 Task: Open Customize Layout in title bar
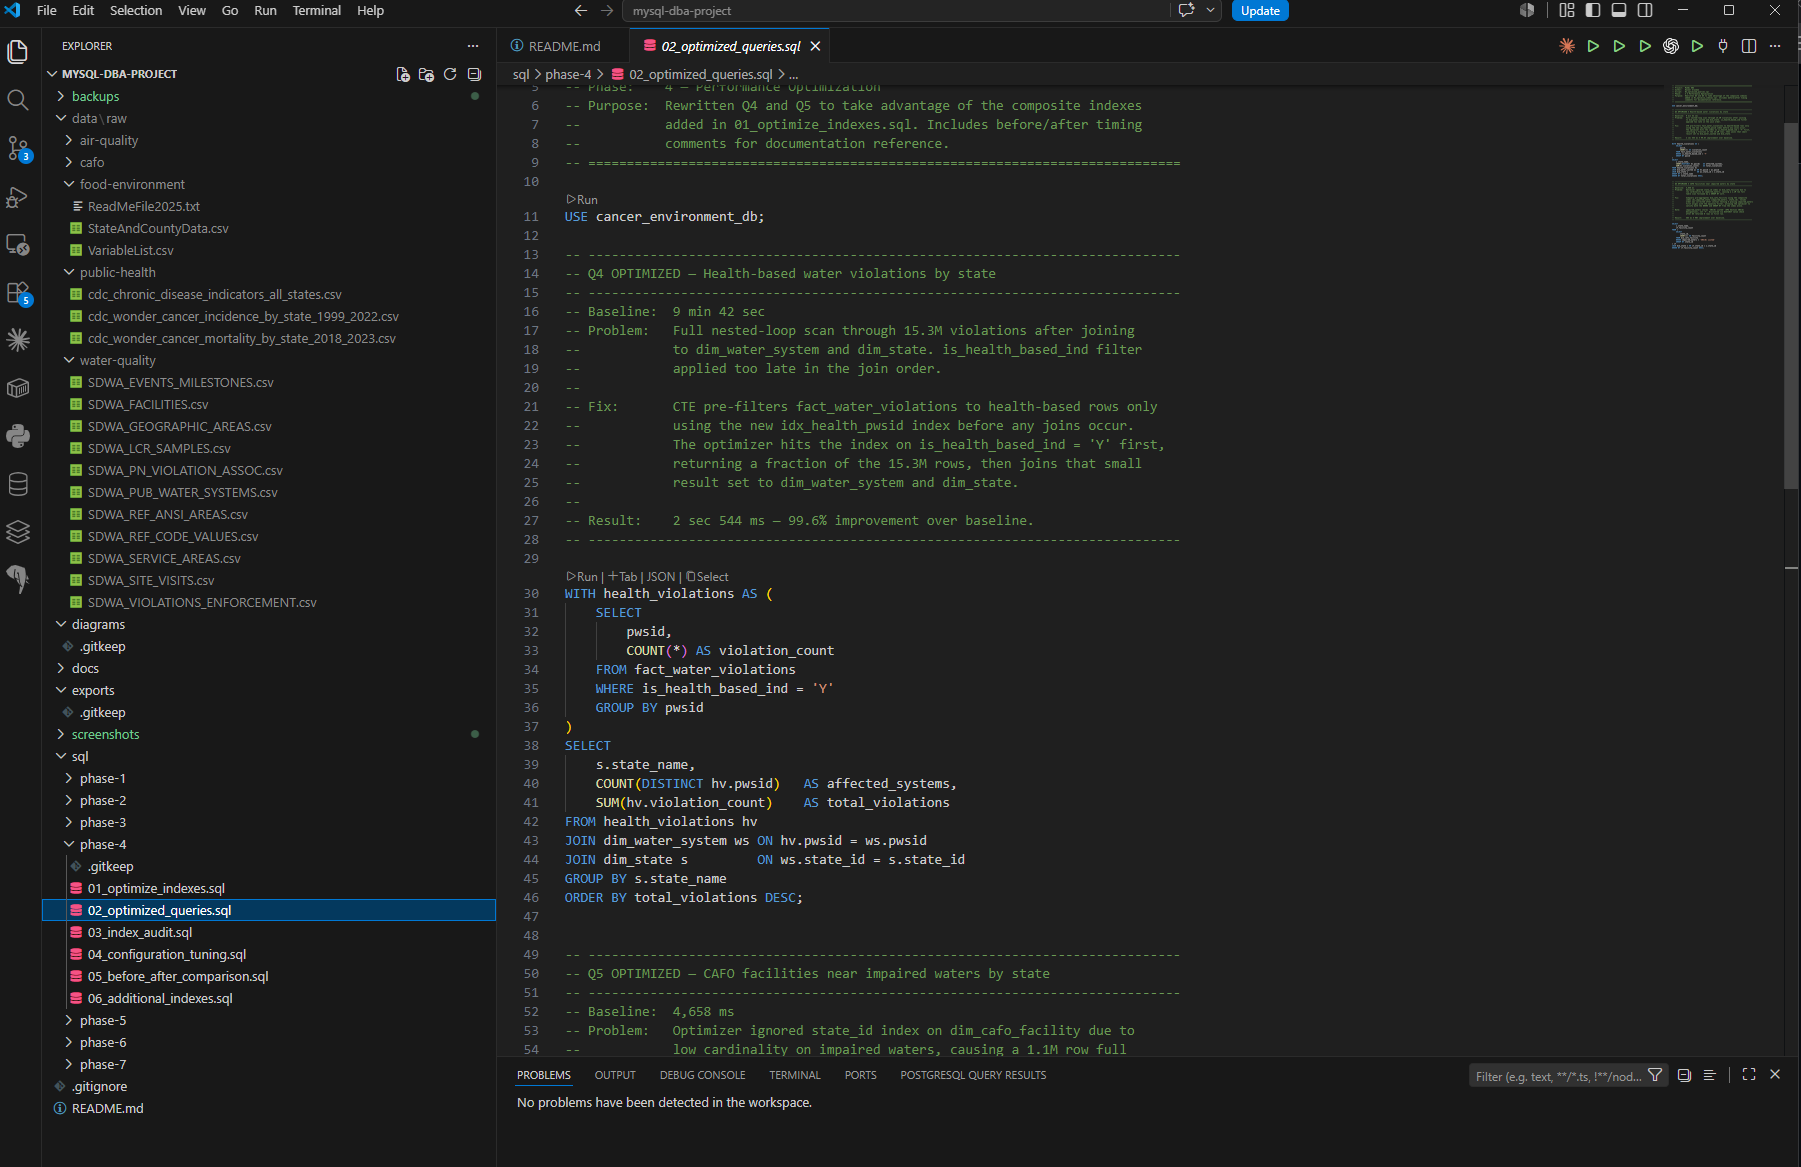pos(1567,11)
